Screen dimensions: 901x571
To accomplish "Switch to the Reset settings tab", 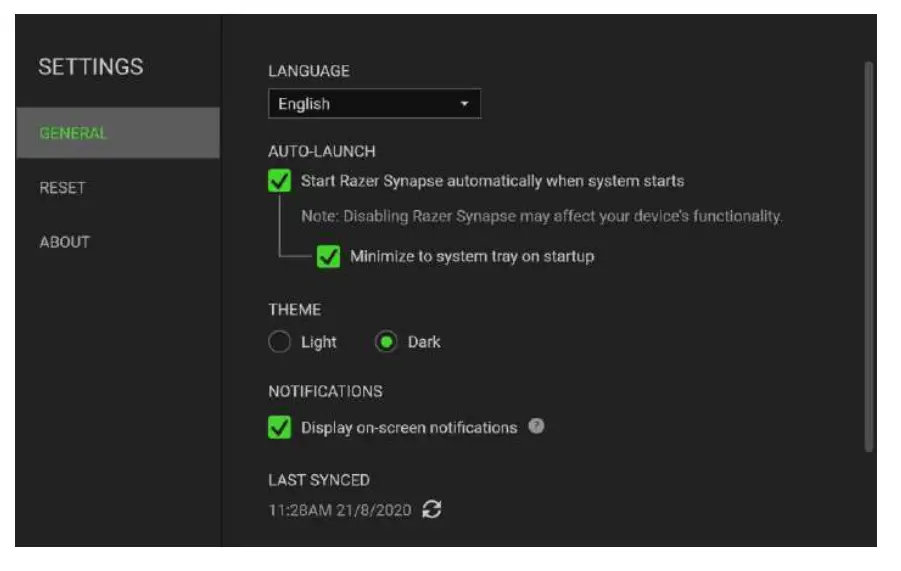I will pyautogui.click(x=62, y=188).
